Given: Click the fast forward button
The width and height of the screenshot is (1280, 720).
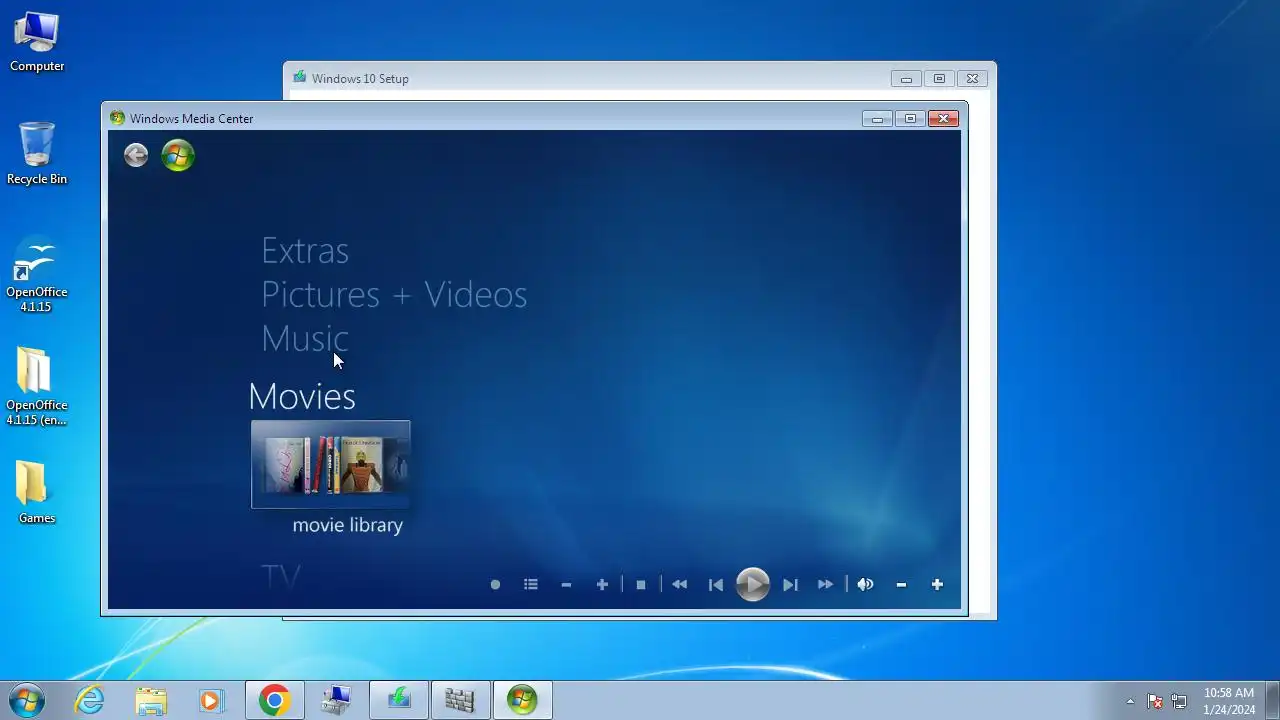Looking at the screenshot, I should (826, 584).
